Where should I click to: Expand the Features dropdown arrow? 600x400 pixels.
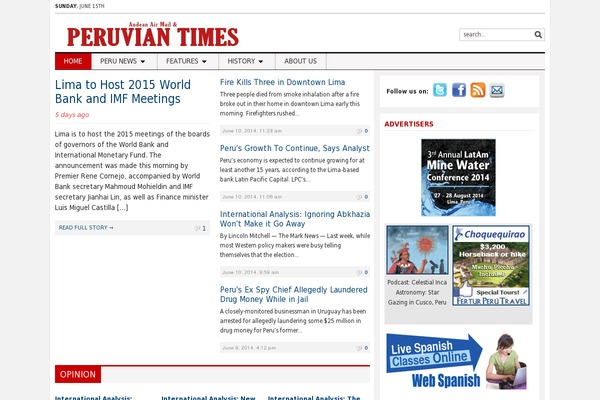[x=204, y=62]
